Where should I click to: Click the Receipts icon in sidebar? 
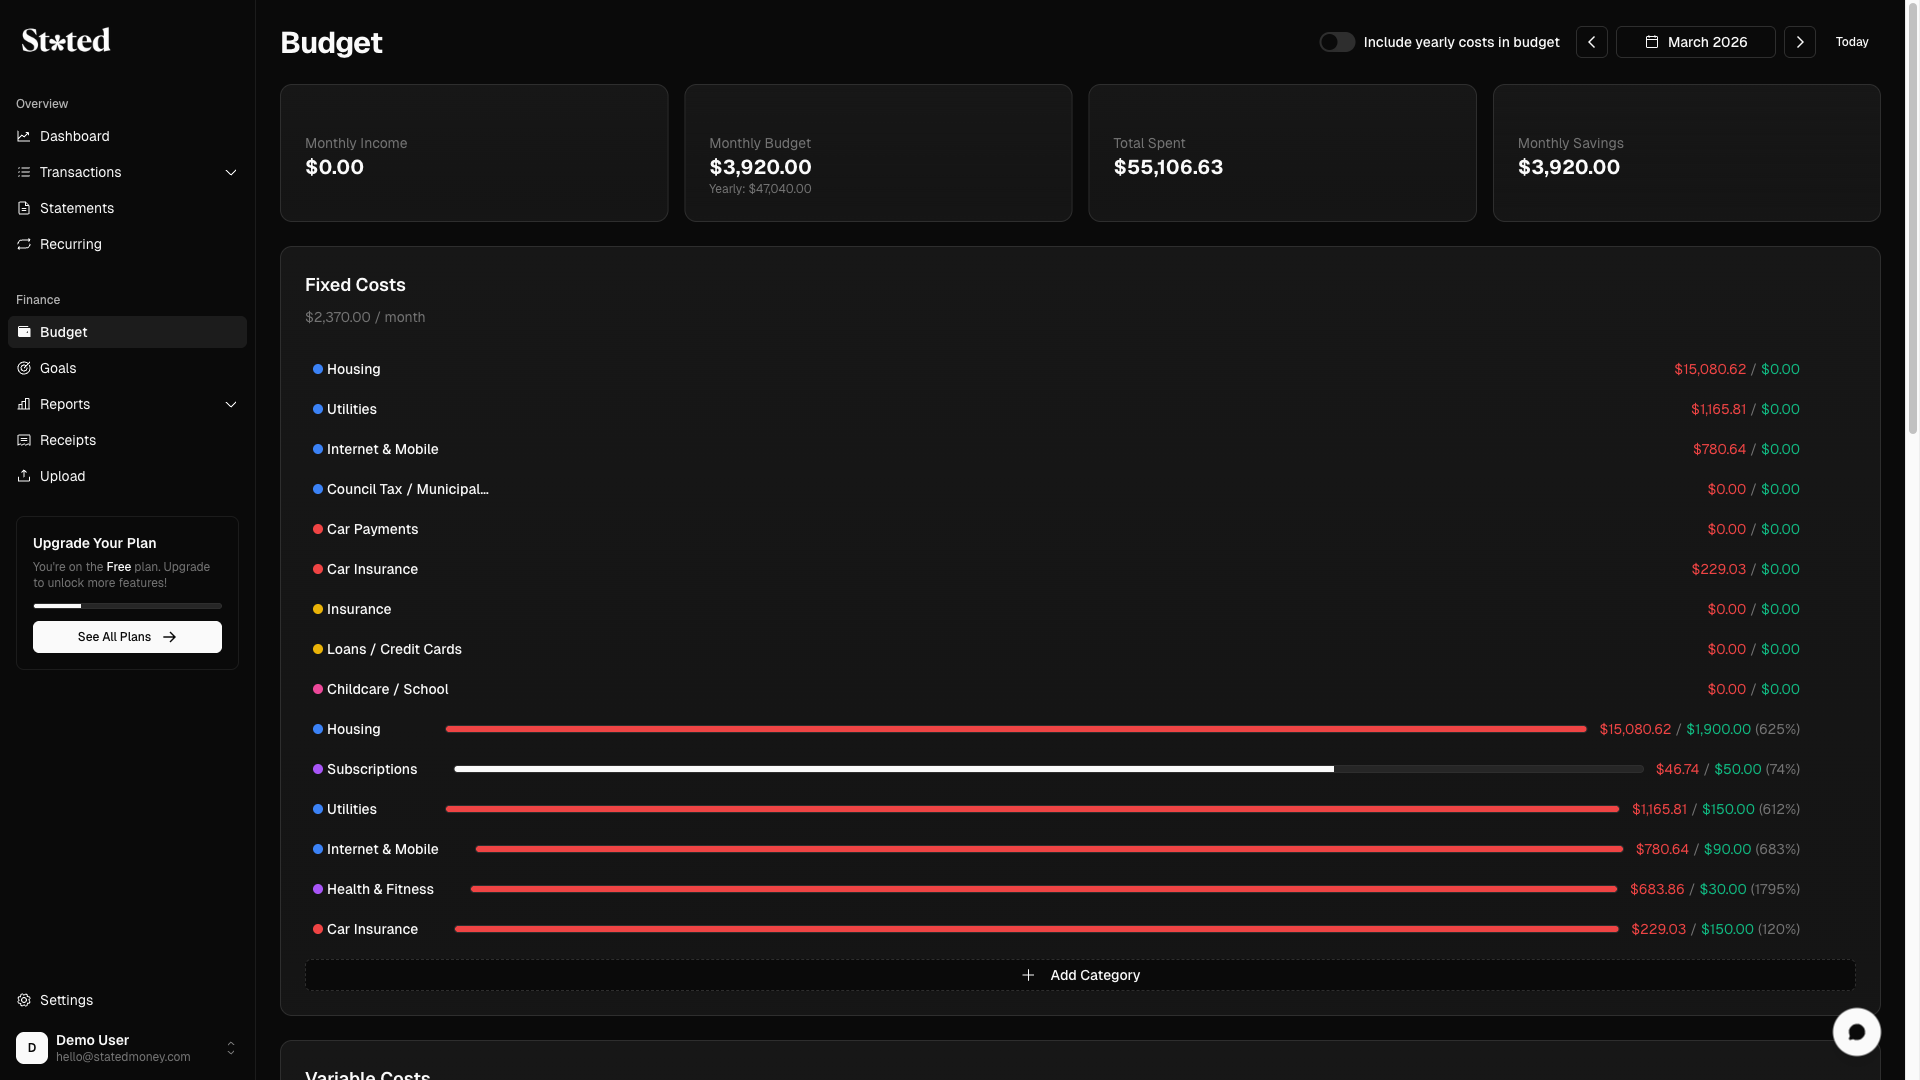(x=24, y=440)
